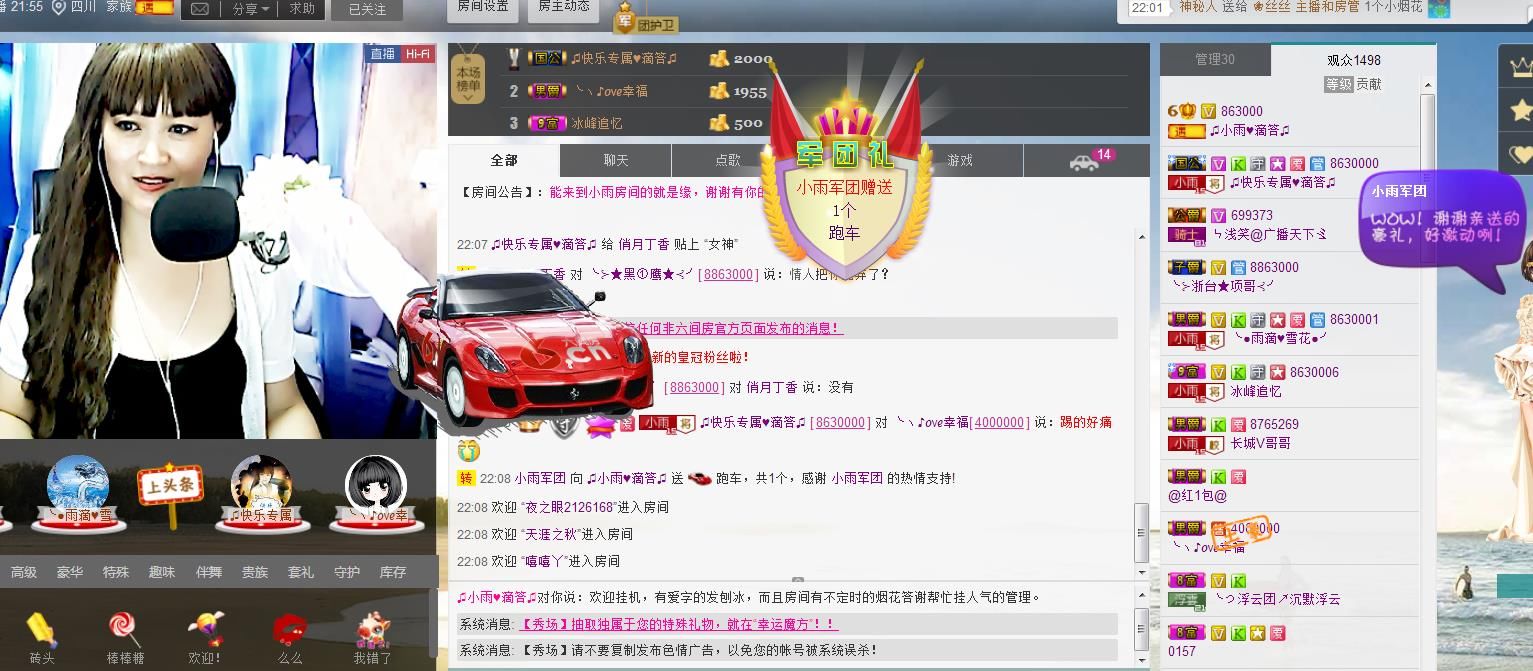Screen dimensions: 1533x671
Task: Open the car icon tab with badge 14
Action: tap(1085, 161)
